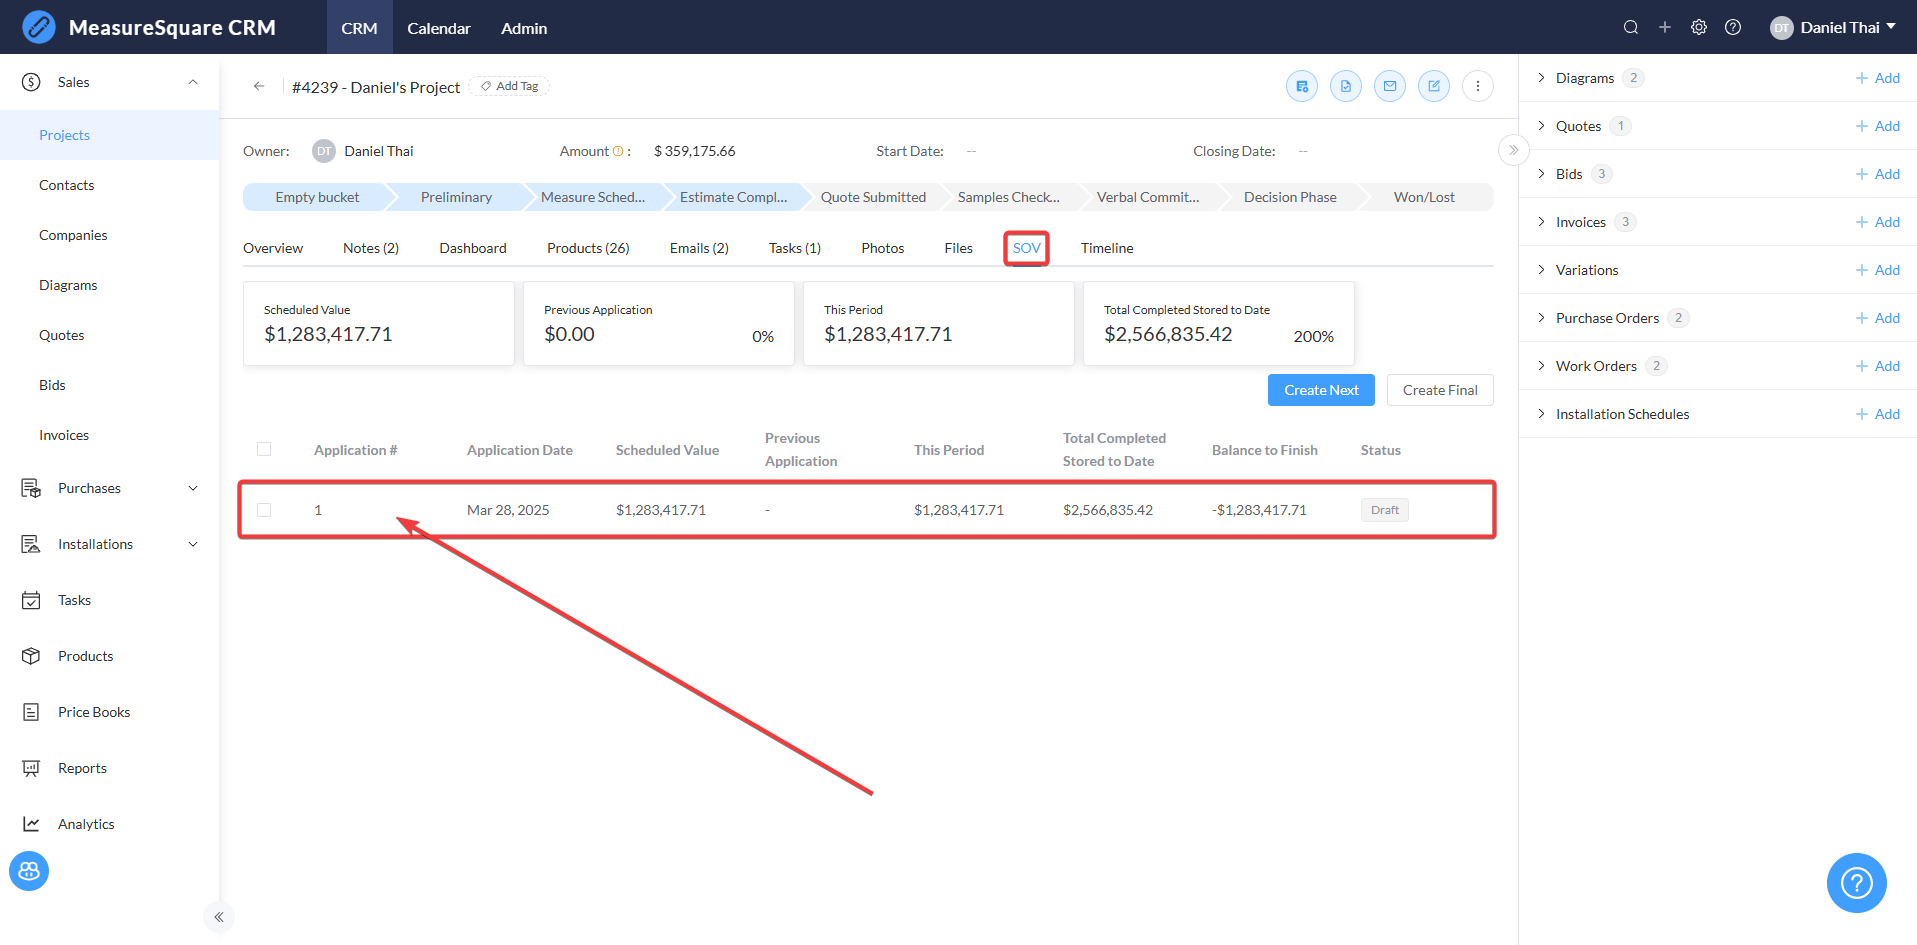Expand the Bids panel section
Viewport: 1917px width, 945px height.
pos(1541,174)
